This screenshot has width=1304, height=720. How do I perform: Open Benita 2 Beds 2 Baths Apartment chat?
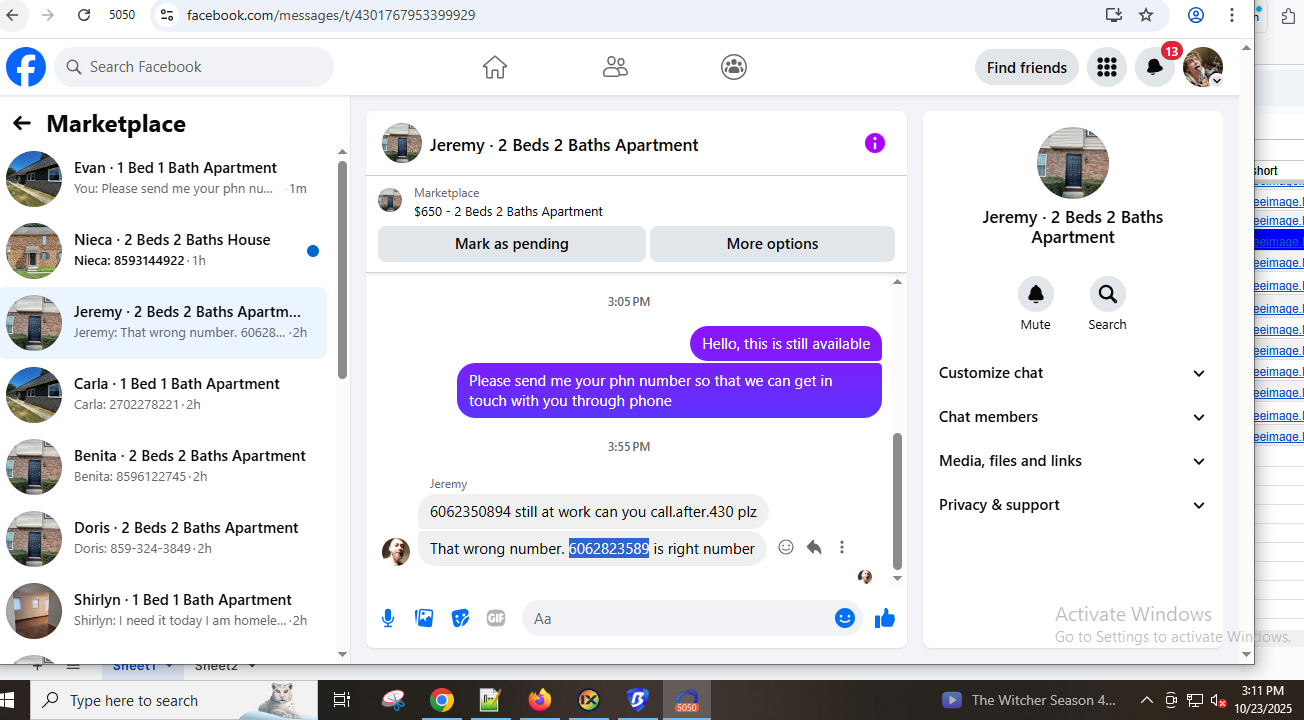[164, 466]
